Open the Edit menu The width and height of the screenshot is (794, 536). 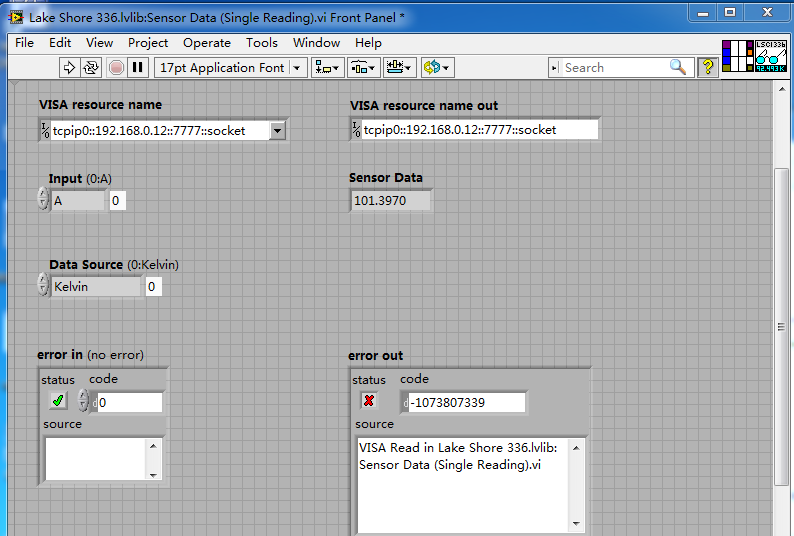pos(60,43)
